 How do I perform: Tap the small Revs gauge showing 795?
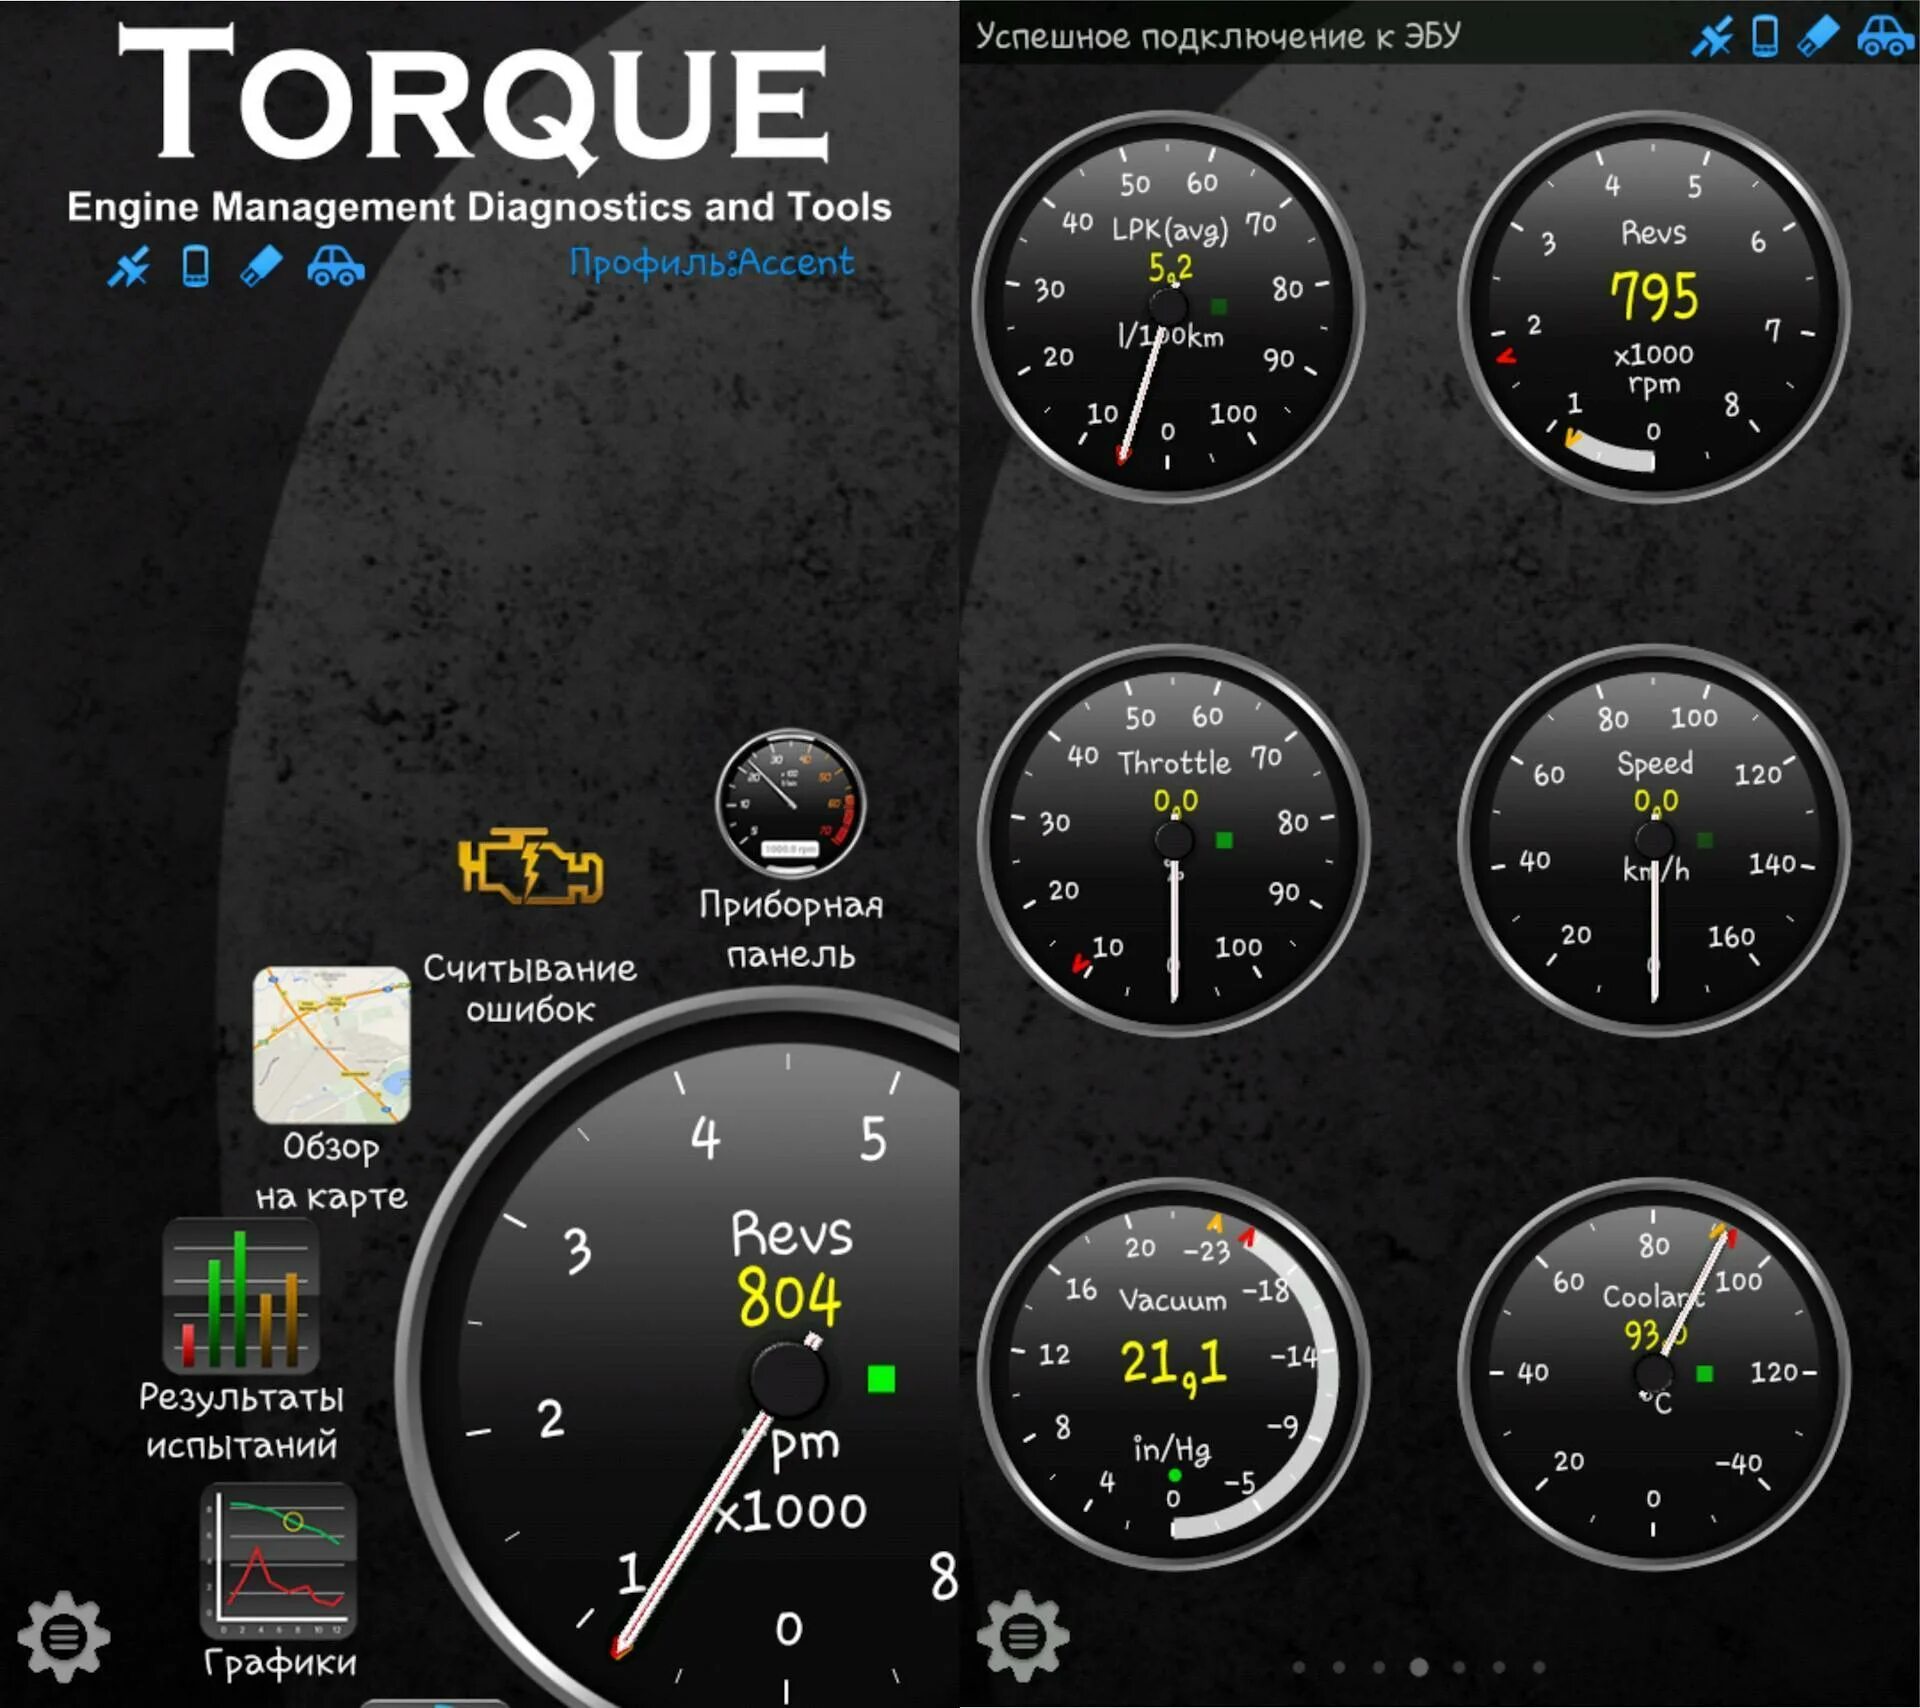pyautogui.click(x=1653, y=306)
